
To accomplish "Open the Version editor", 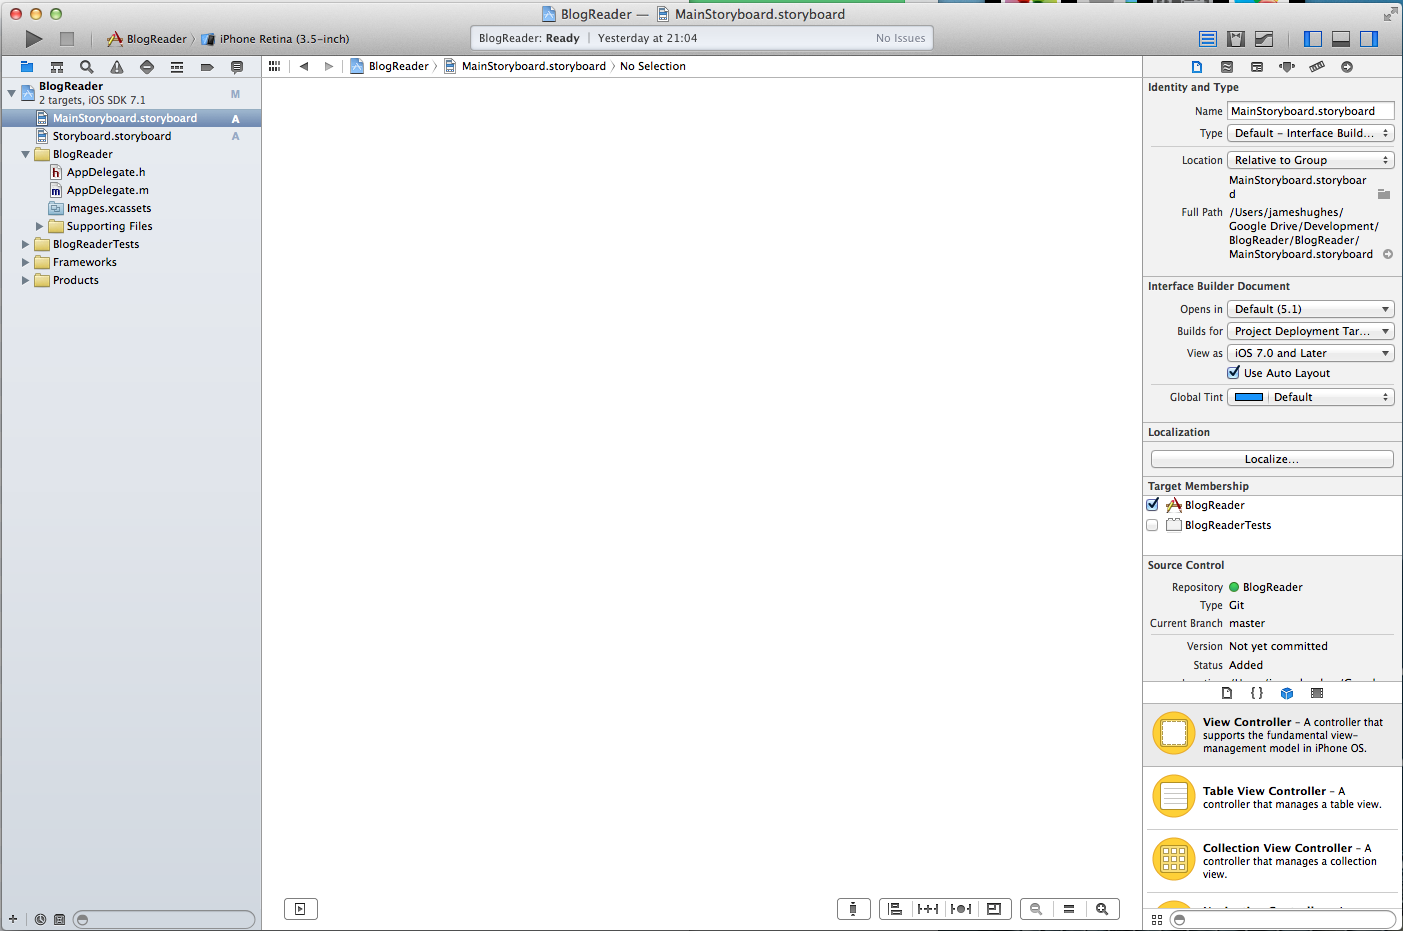I will point(1264,39).
